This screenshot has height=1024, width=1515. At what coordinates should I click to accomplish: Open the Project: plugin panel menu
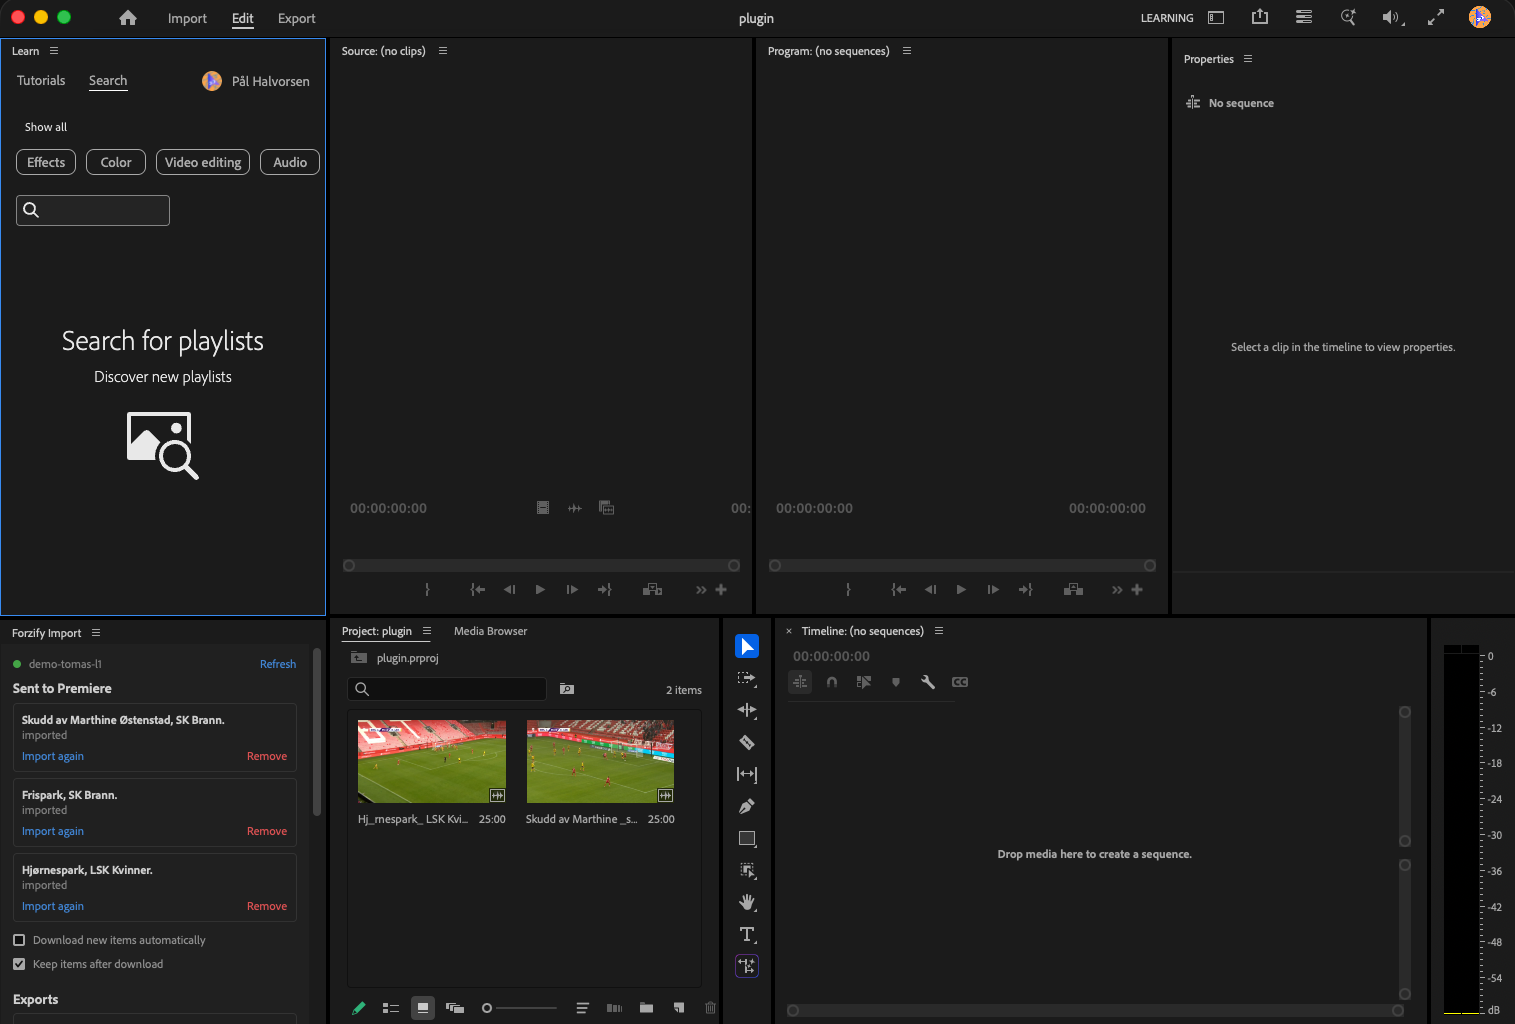[427, 631]
